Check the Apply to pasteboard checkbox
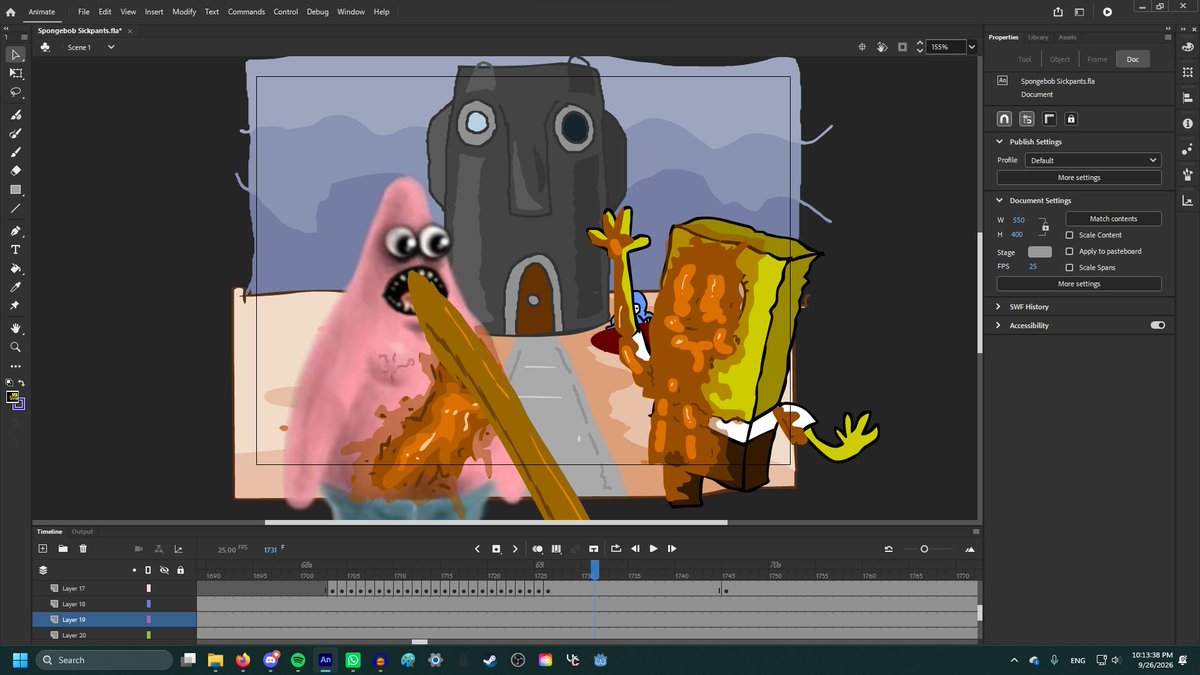 [x=1070, y=251]
